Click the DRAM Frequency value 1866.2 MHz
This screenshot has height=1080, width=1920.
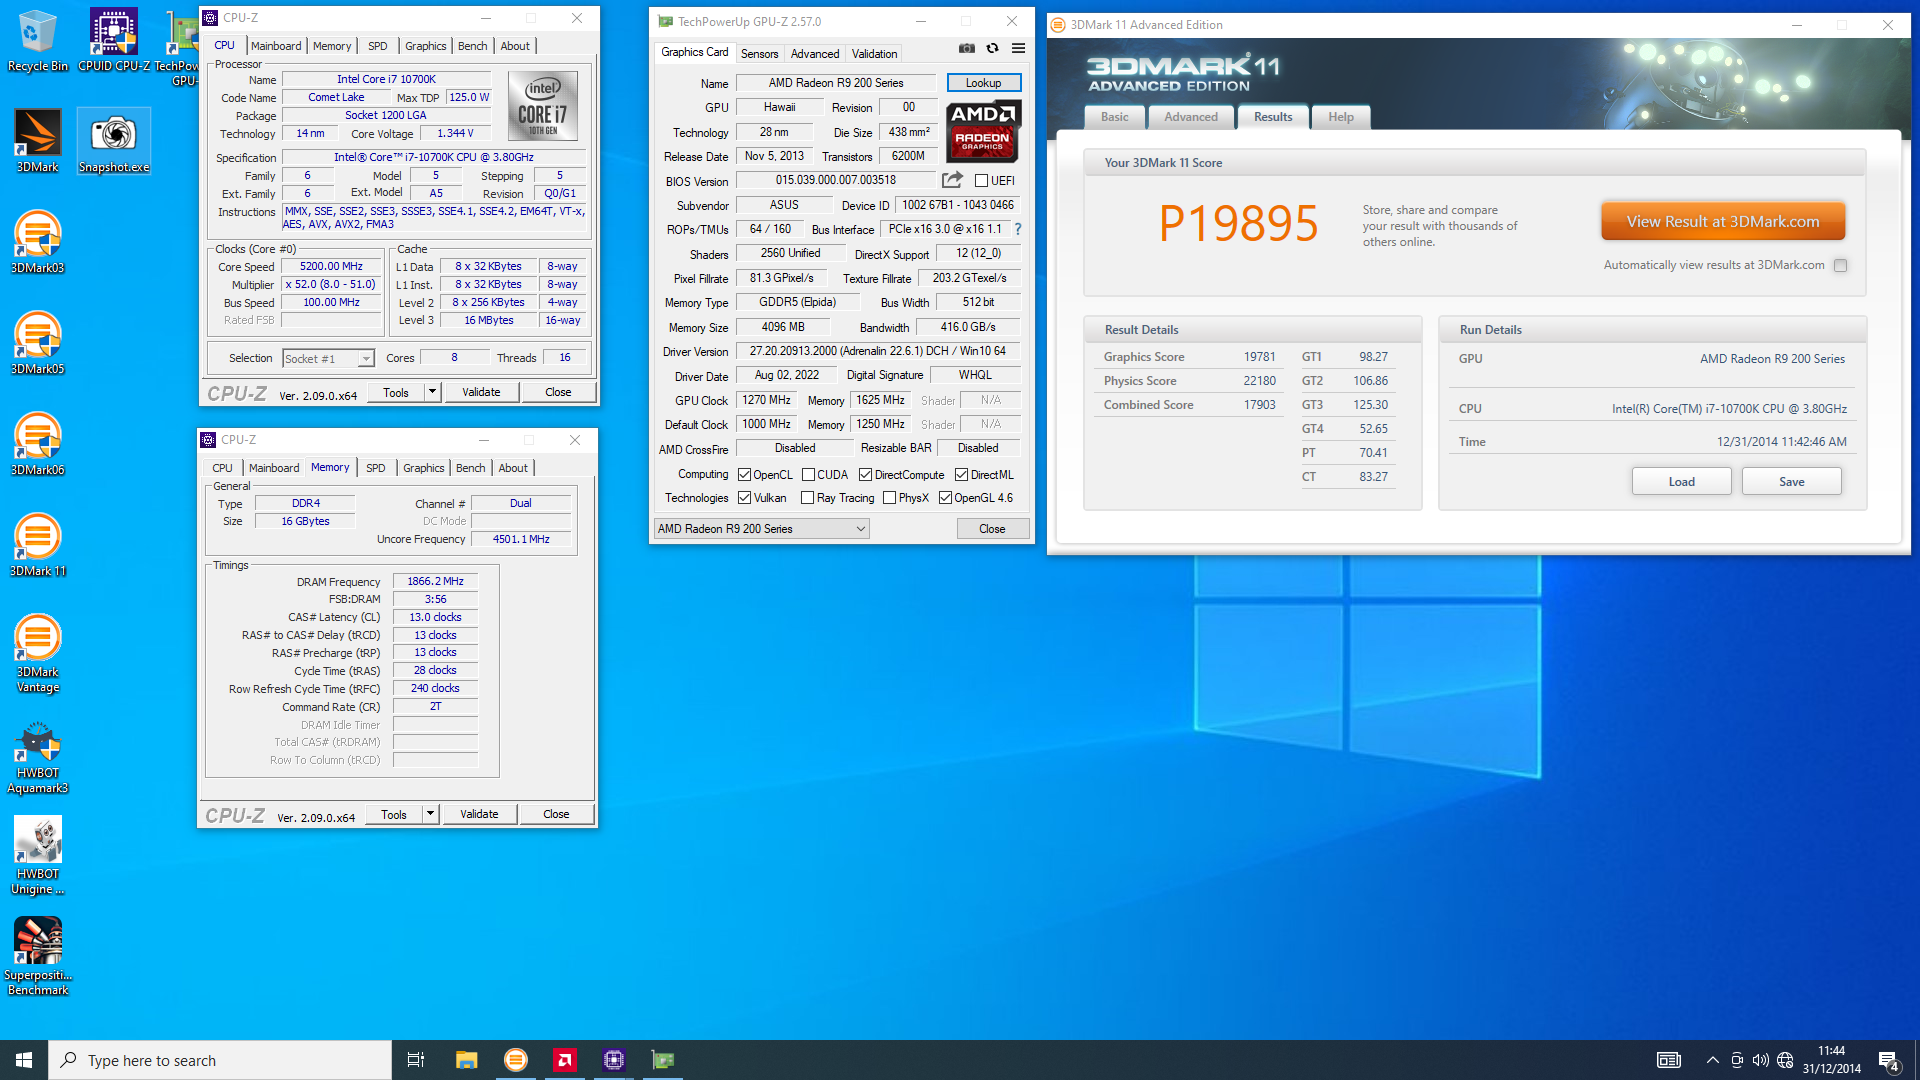point(435,581)
